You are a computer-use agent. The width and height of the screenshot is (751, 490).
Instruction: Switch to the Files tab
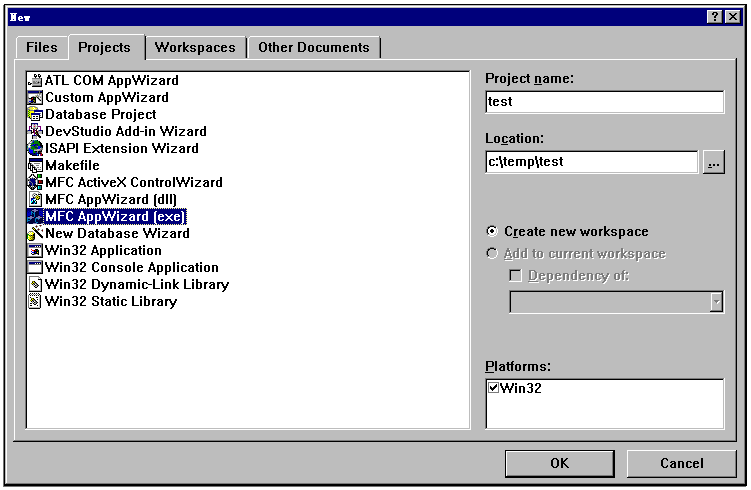click(42, 47)
